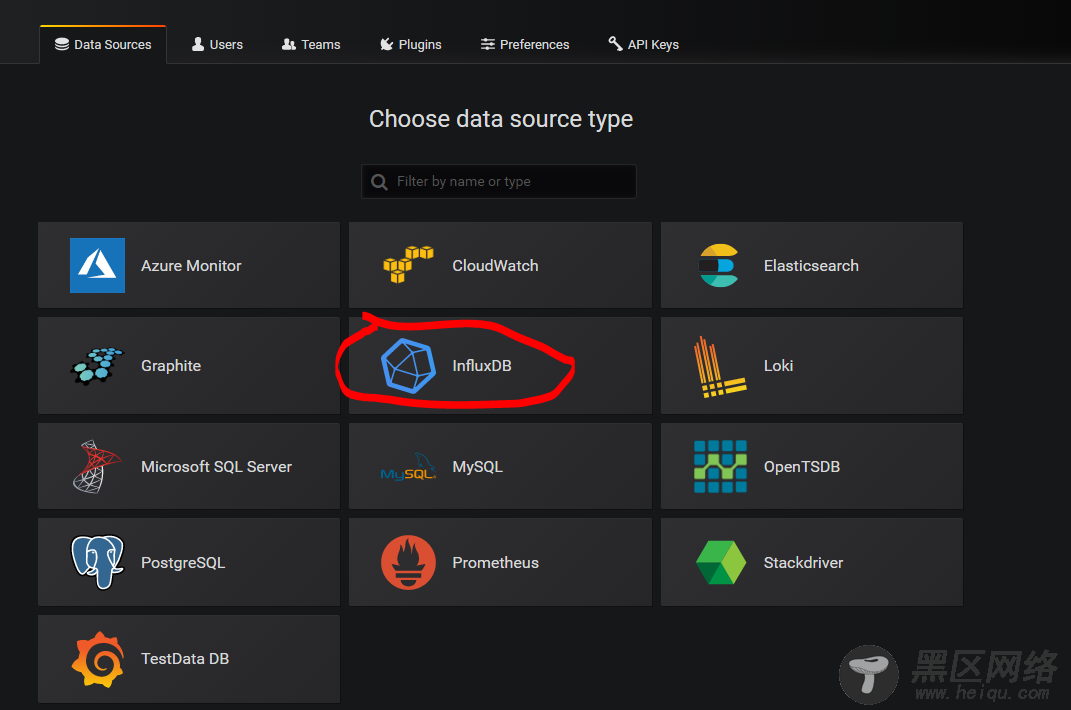Click the Loki striped L icon

point(720,367)
